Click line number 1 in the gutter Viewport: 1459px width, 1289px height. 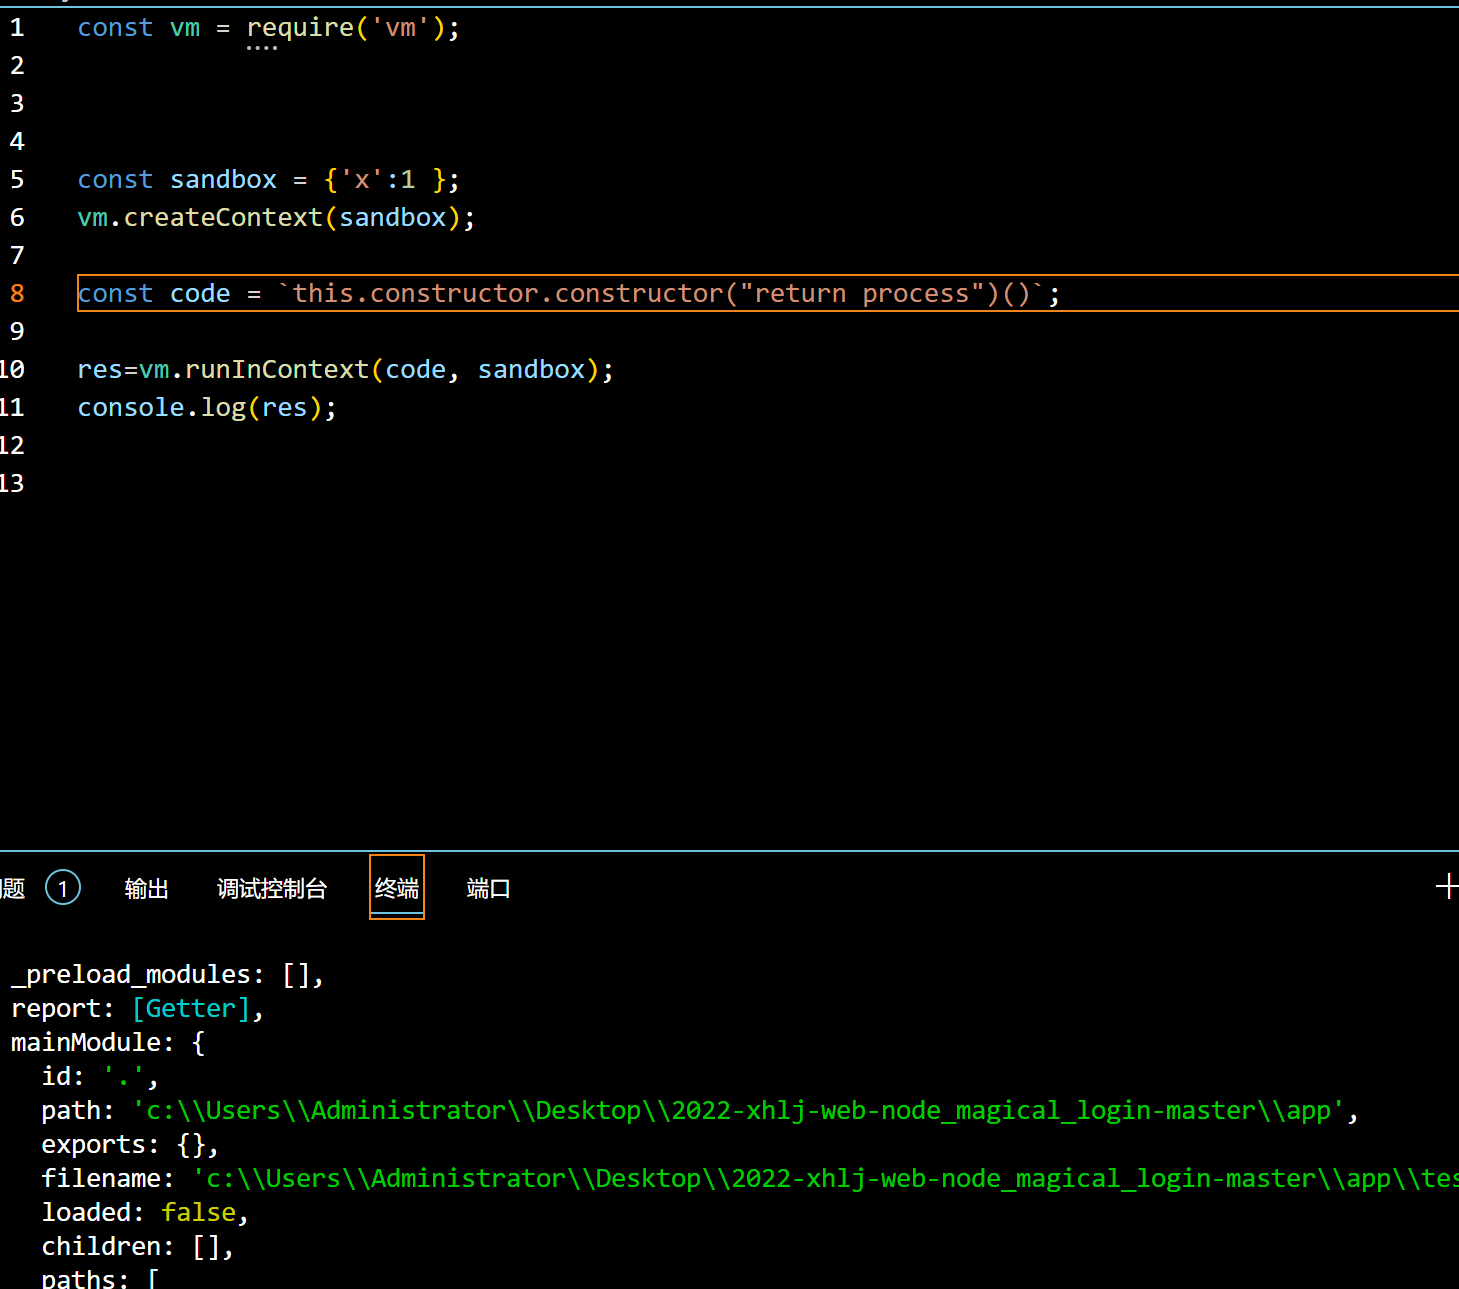[17, 28]
